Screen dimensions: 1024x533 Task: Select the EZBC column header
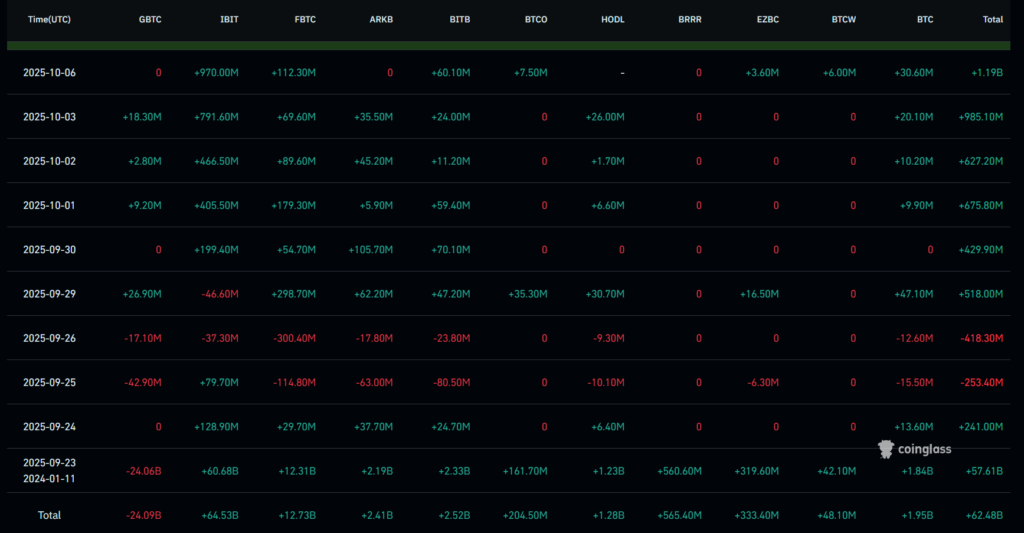(x=766, y=19)
